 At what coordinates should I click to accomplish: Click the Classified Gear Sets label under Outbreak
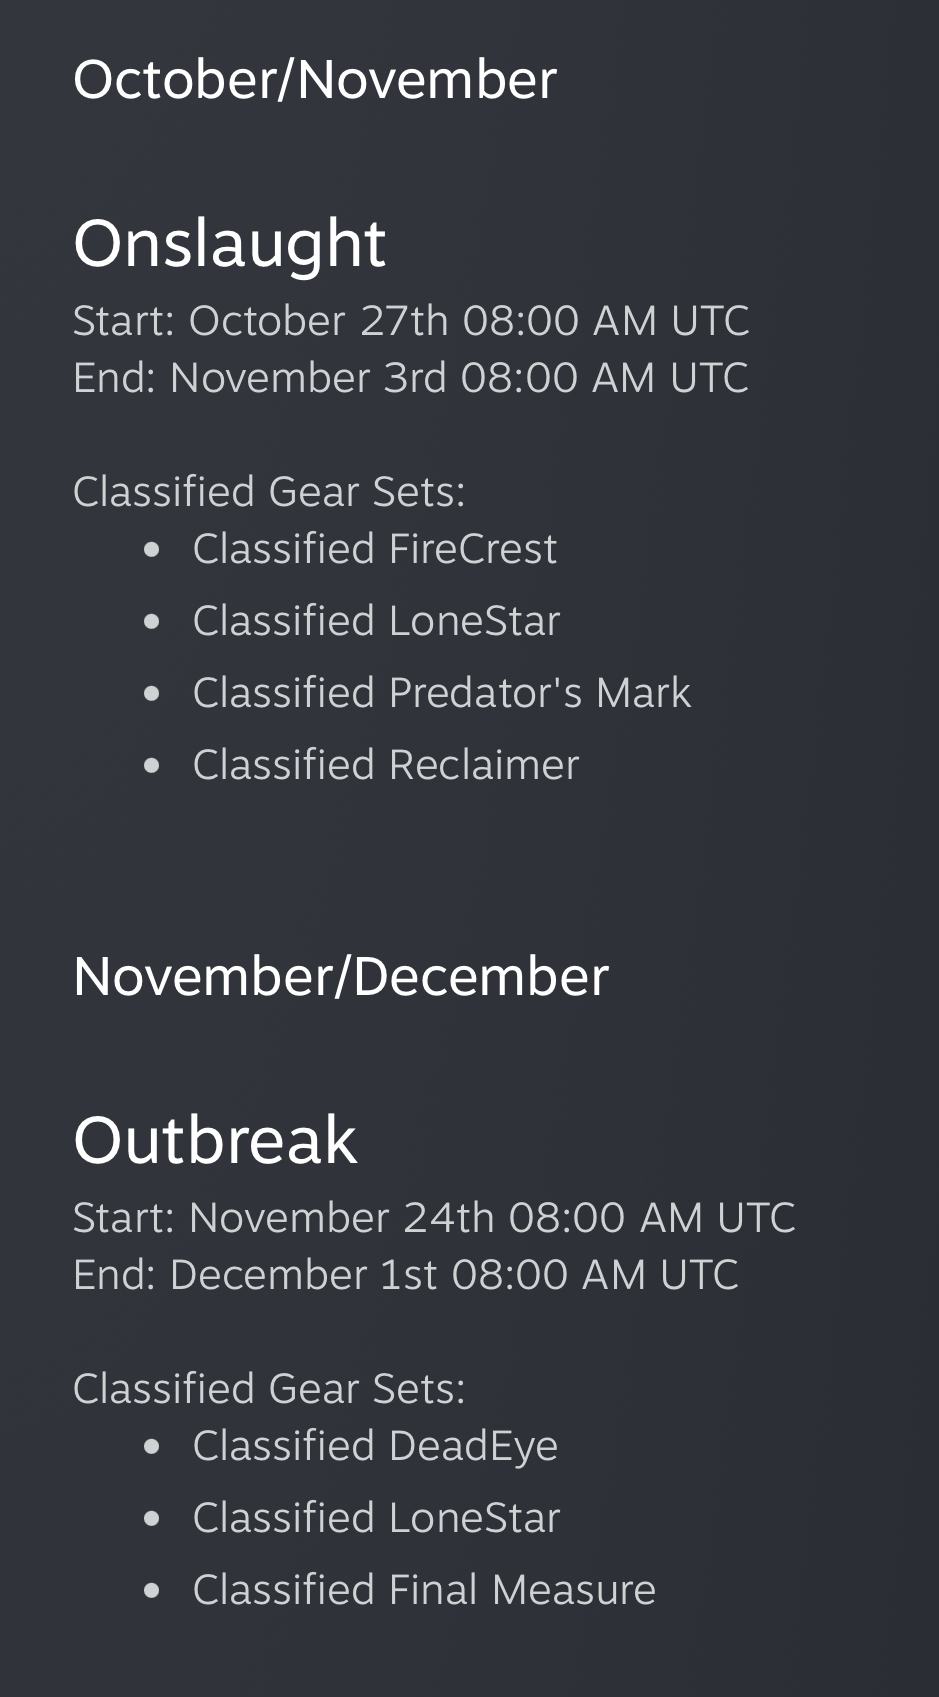[269, 1389]
